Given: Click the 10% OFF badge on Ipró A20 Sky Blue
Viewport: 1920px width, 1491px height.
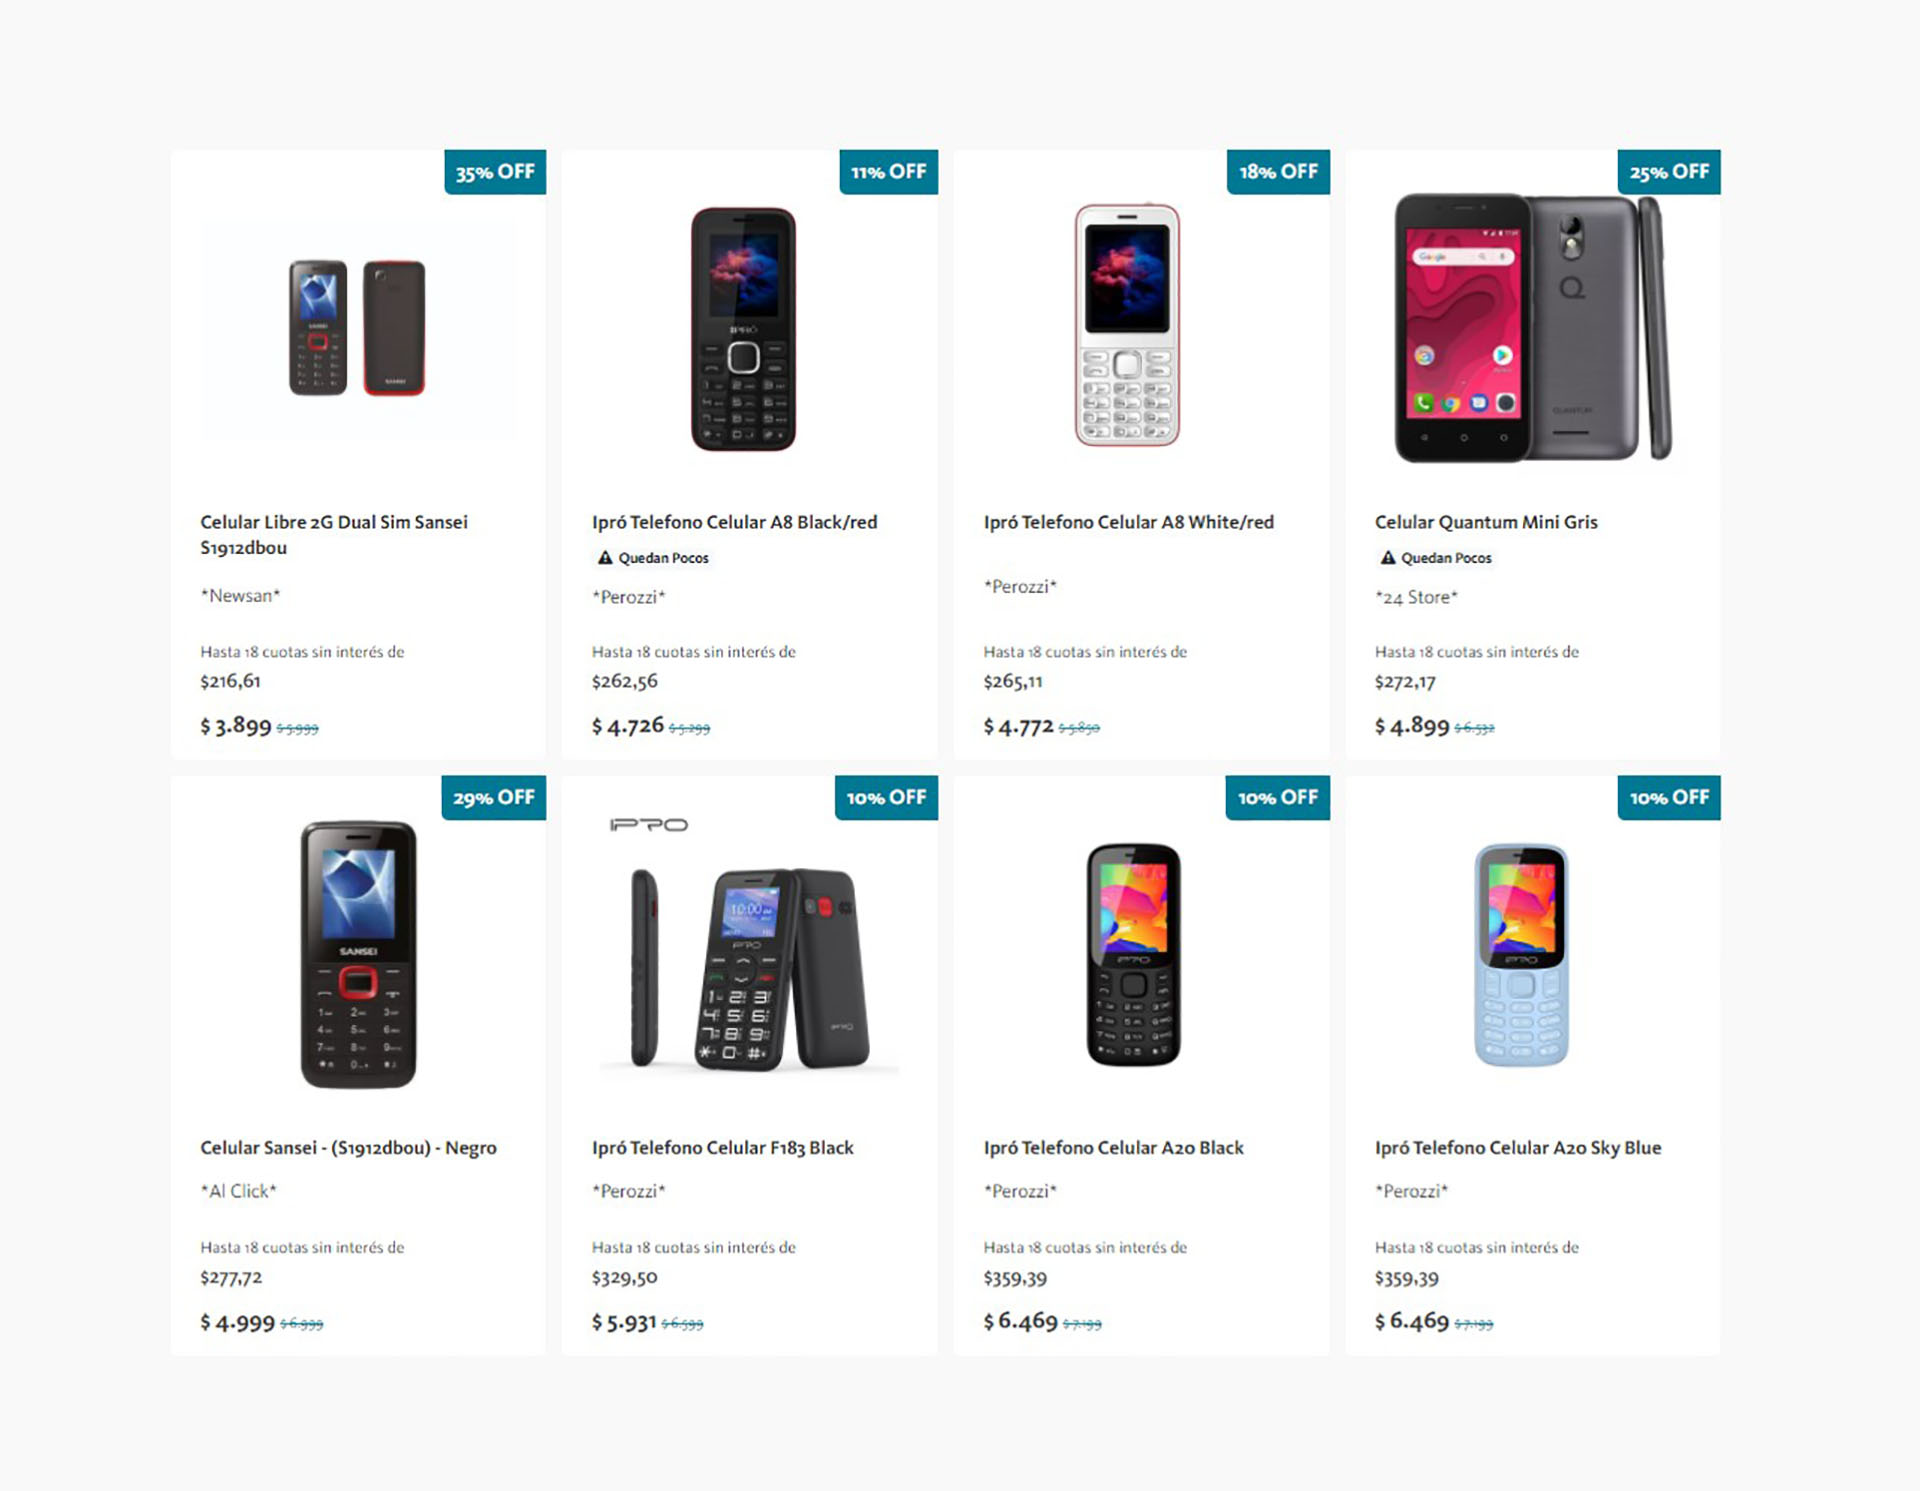Looking at the screenshot, I should (1668, 798).
